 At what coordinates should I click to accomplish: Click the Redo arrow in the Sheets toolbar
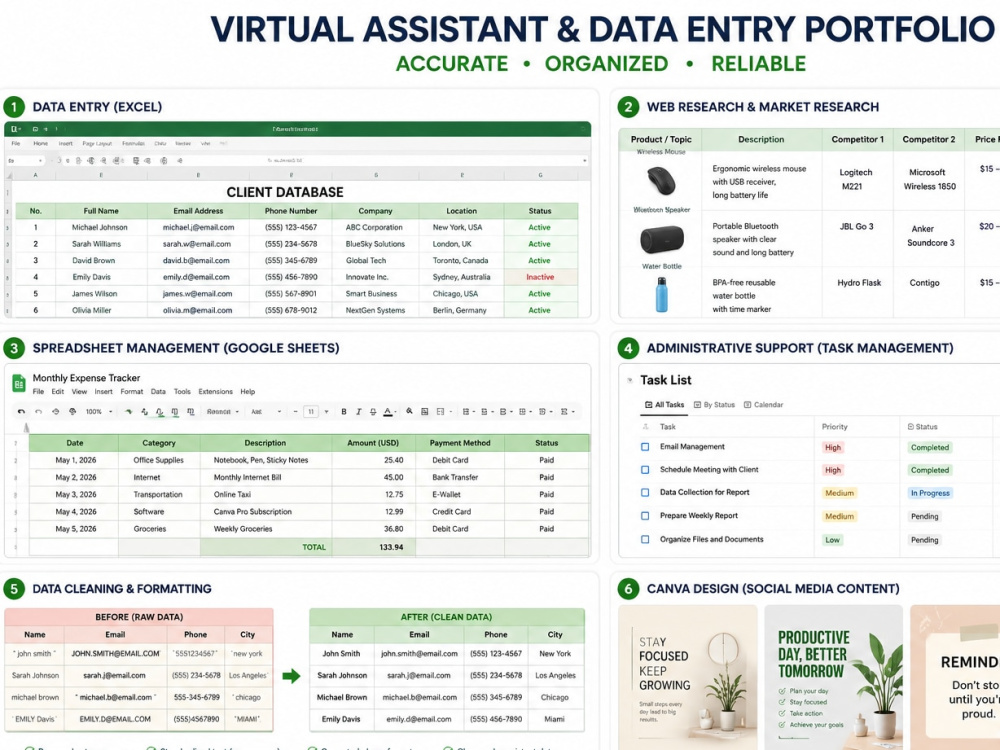click(x=38, y=411)
